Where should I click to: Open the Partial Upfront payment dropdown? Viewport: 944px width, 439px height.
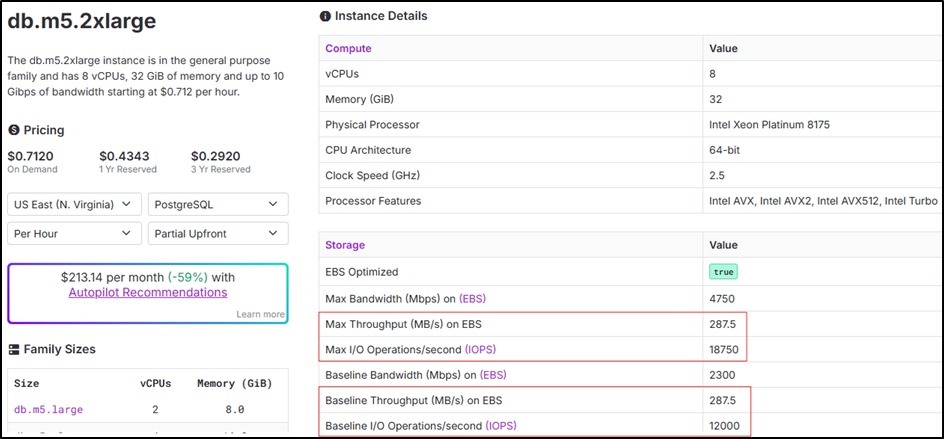(217, 233)
